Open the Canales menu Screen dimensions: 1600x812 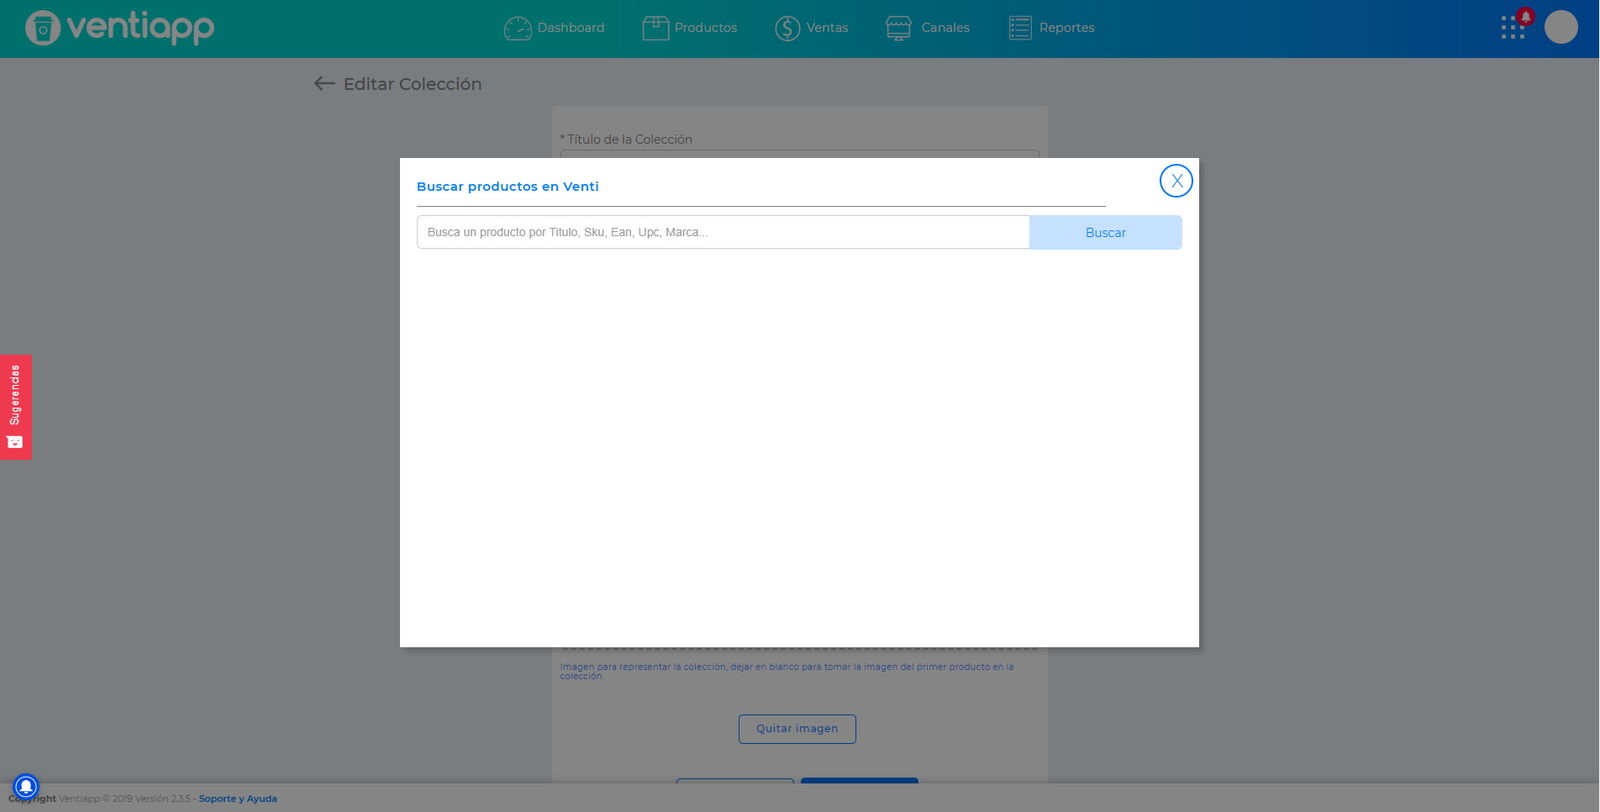927,28
